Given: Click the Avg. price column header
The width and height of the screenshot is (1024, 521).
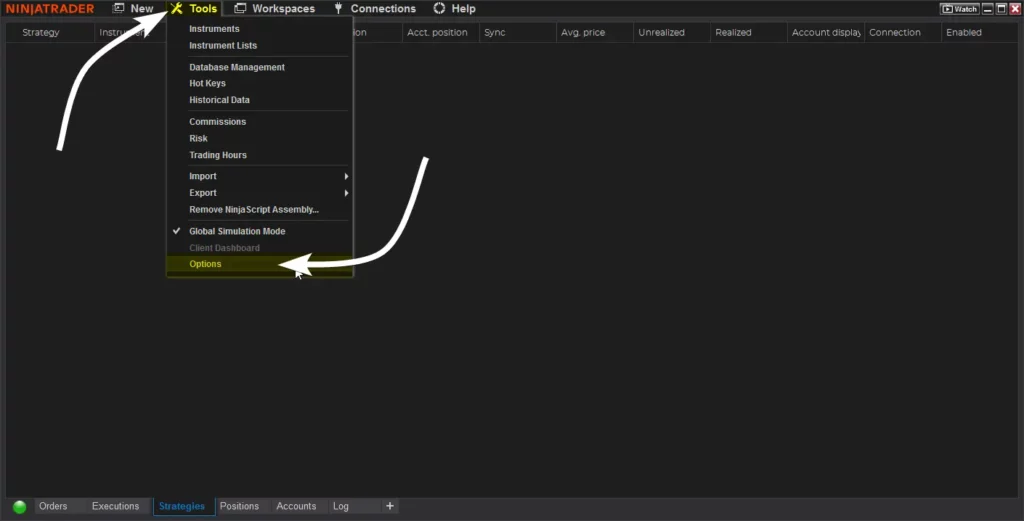Looking at the screenshot, I should 595,33.
